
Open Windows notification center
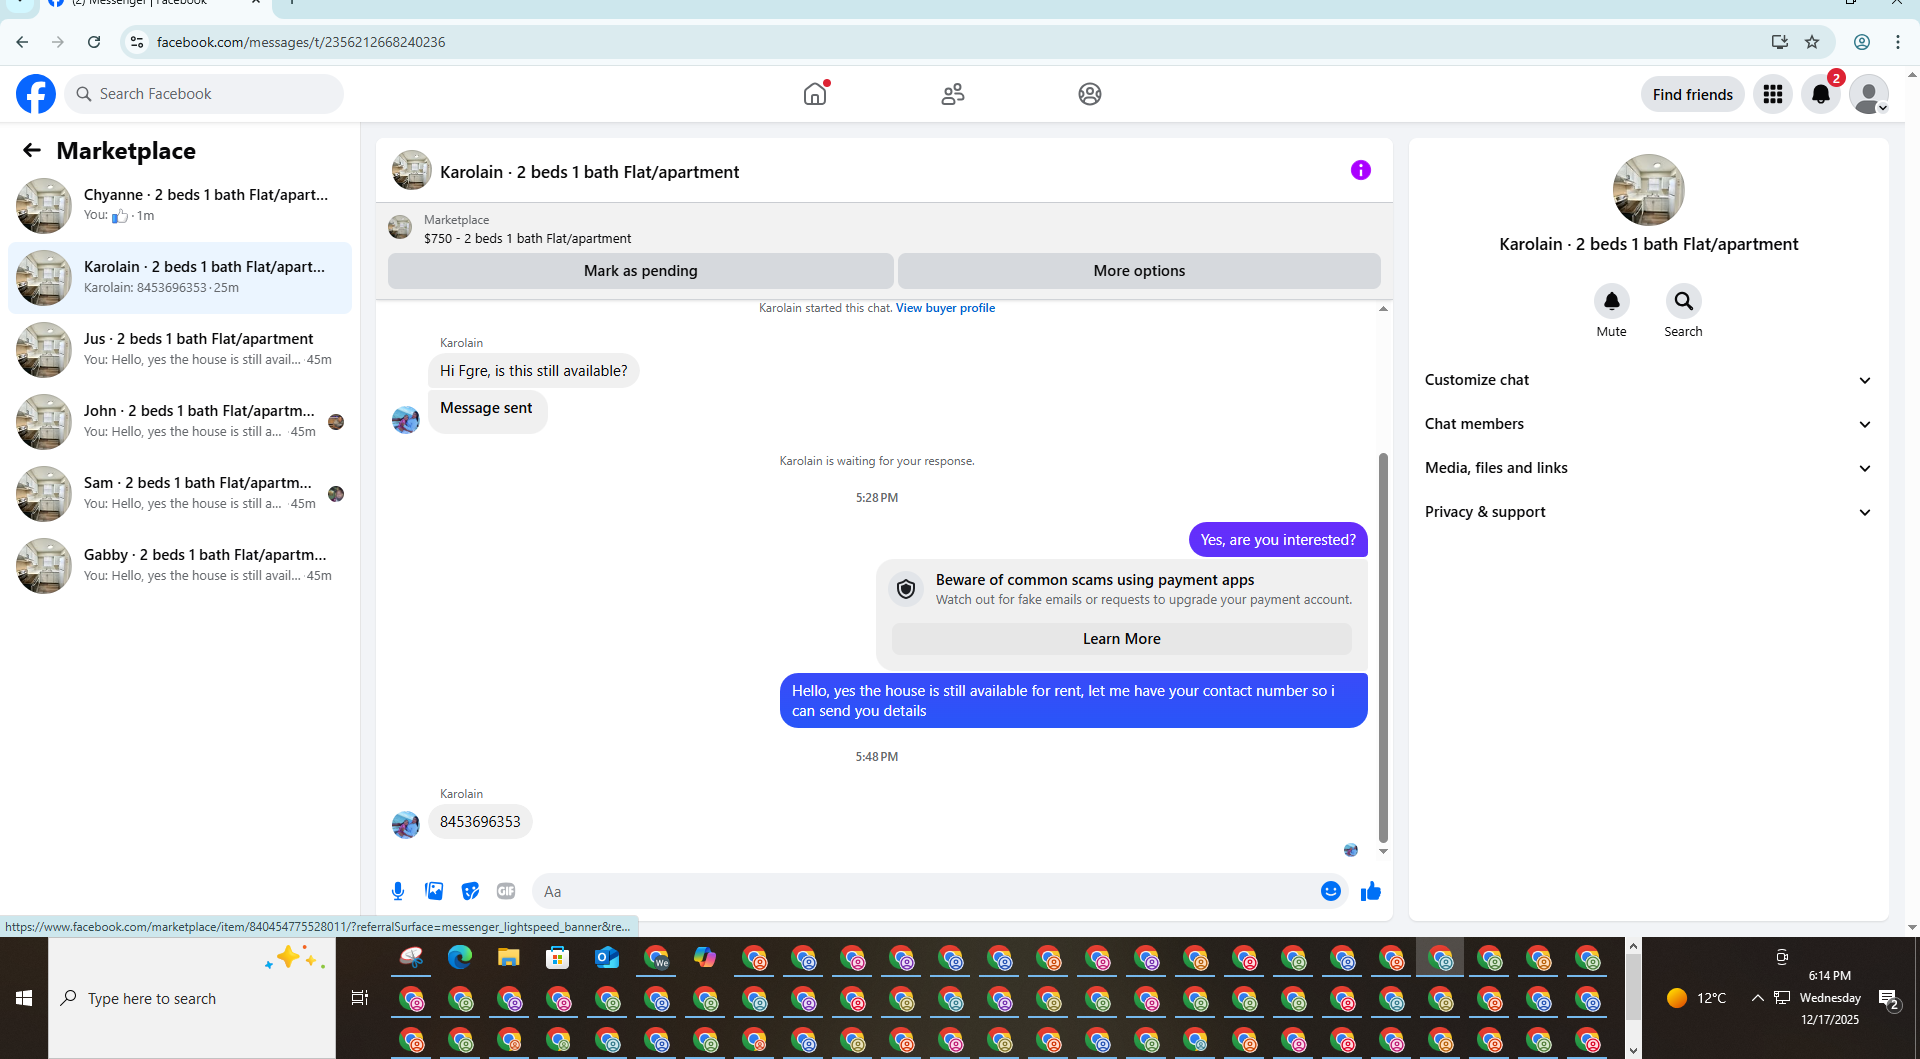[1888, 998]
